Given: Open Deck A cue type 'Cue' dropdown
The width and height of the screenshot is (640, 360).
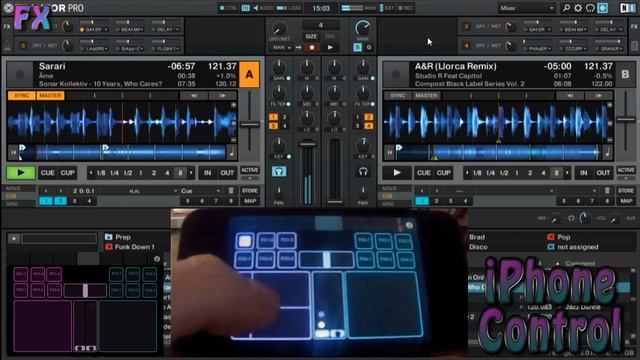Looking at the screenshot, I should pyautogui.click(x=201, y=191).
